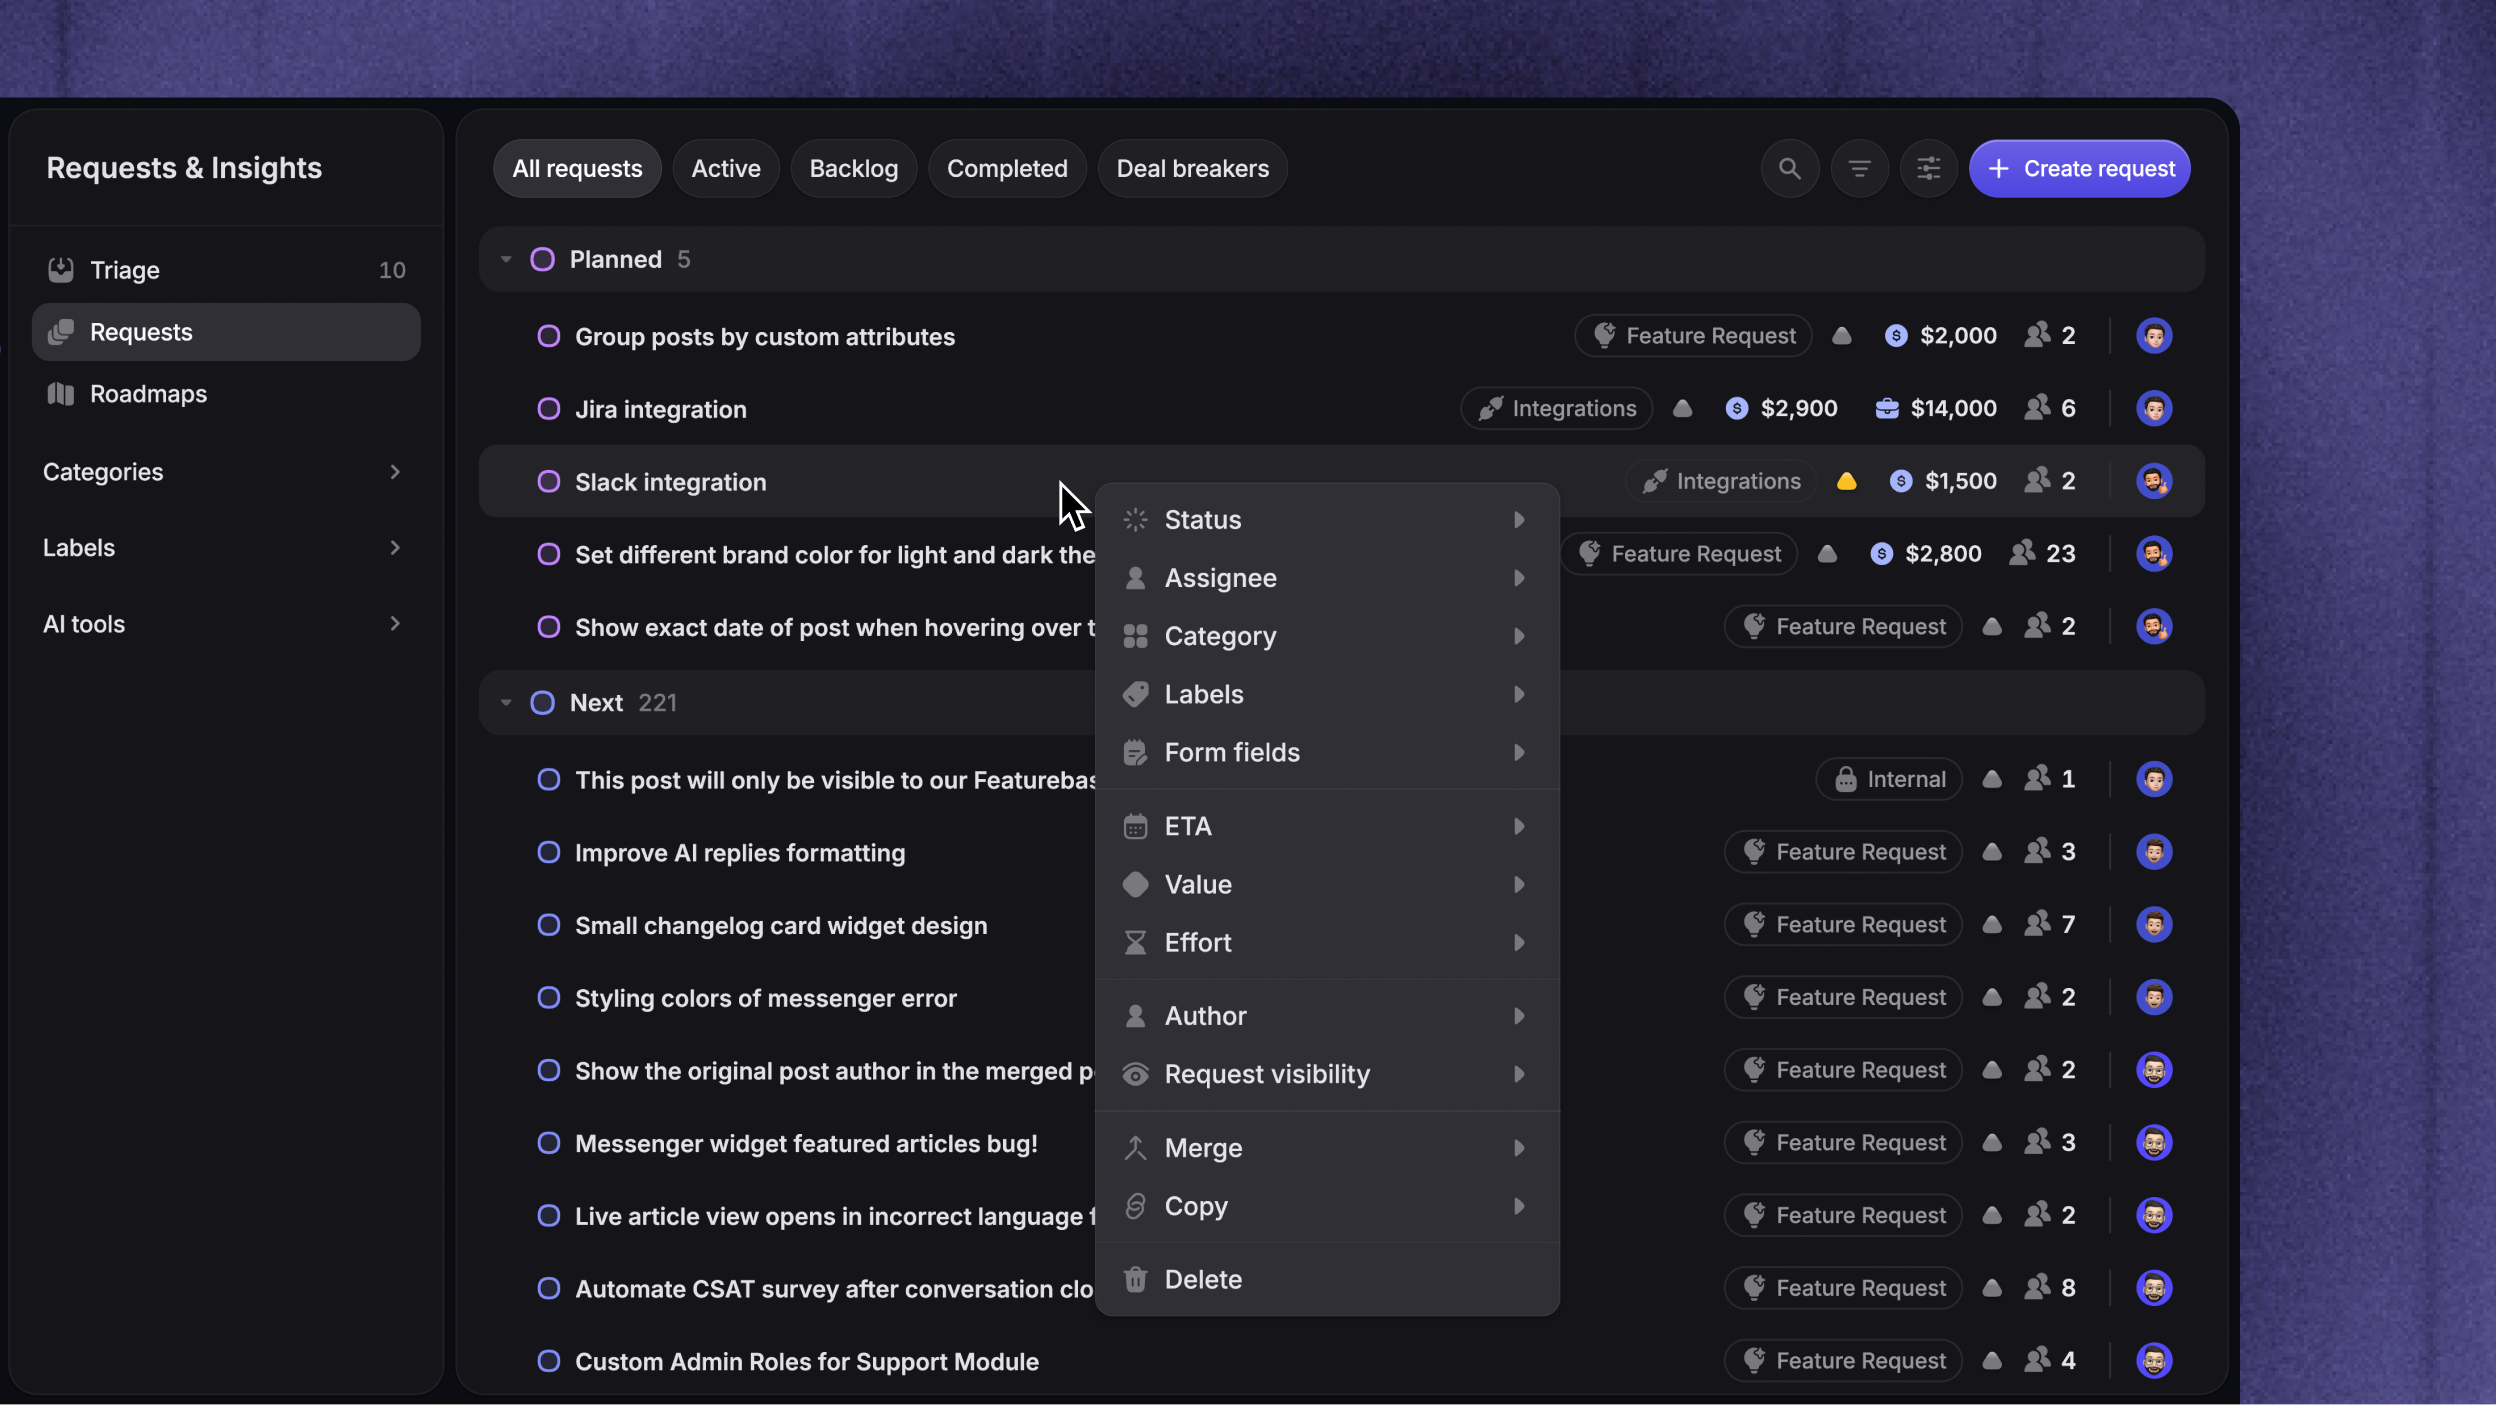The height and width of the screenshot is (1405, 2496).
Task: Open the Request visibility submenu
Action: point(1327,1074)
